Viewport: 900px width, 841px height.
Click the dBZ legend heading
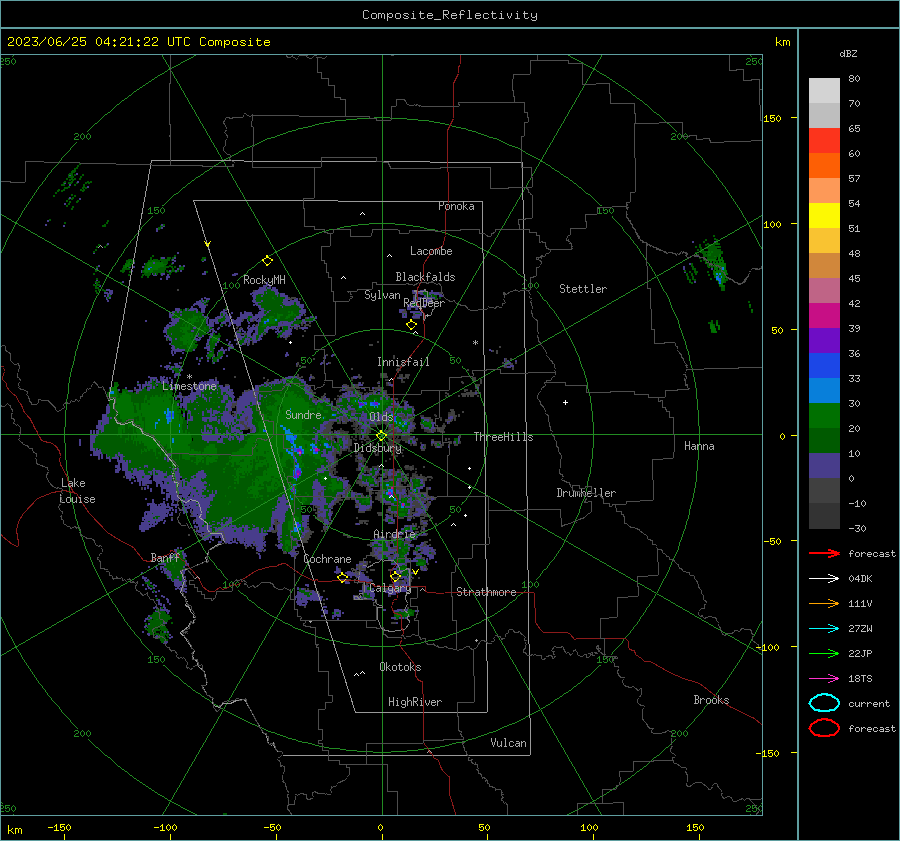click(848, 53)
